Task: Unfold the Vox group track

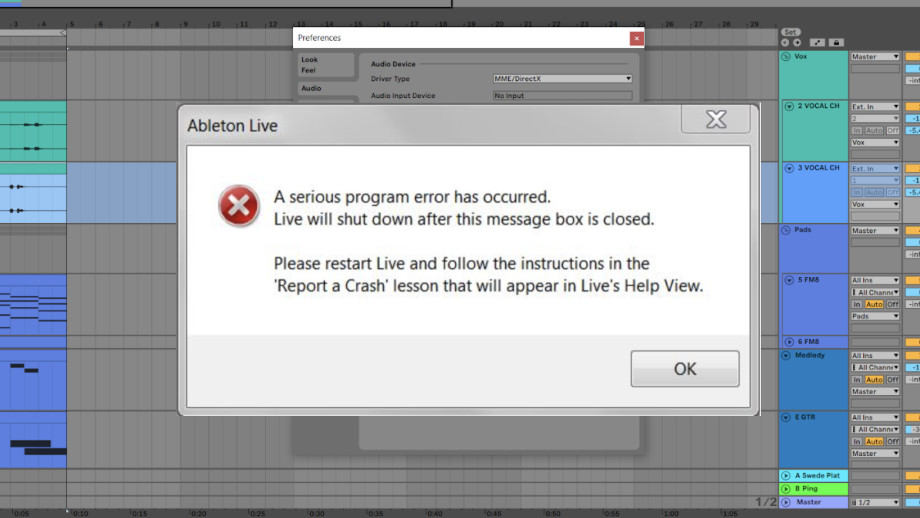Action: [786, 57]
